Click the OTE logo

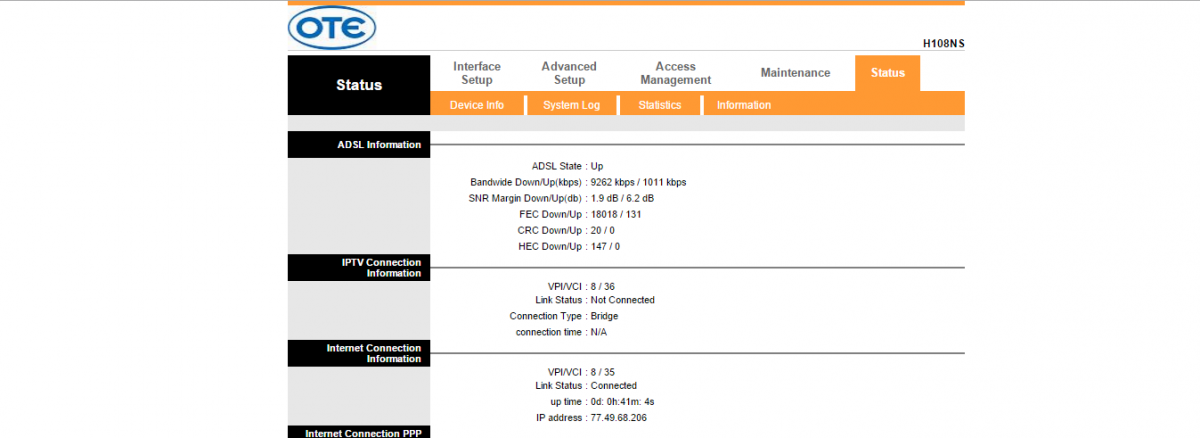tap(332, 28)
